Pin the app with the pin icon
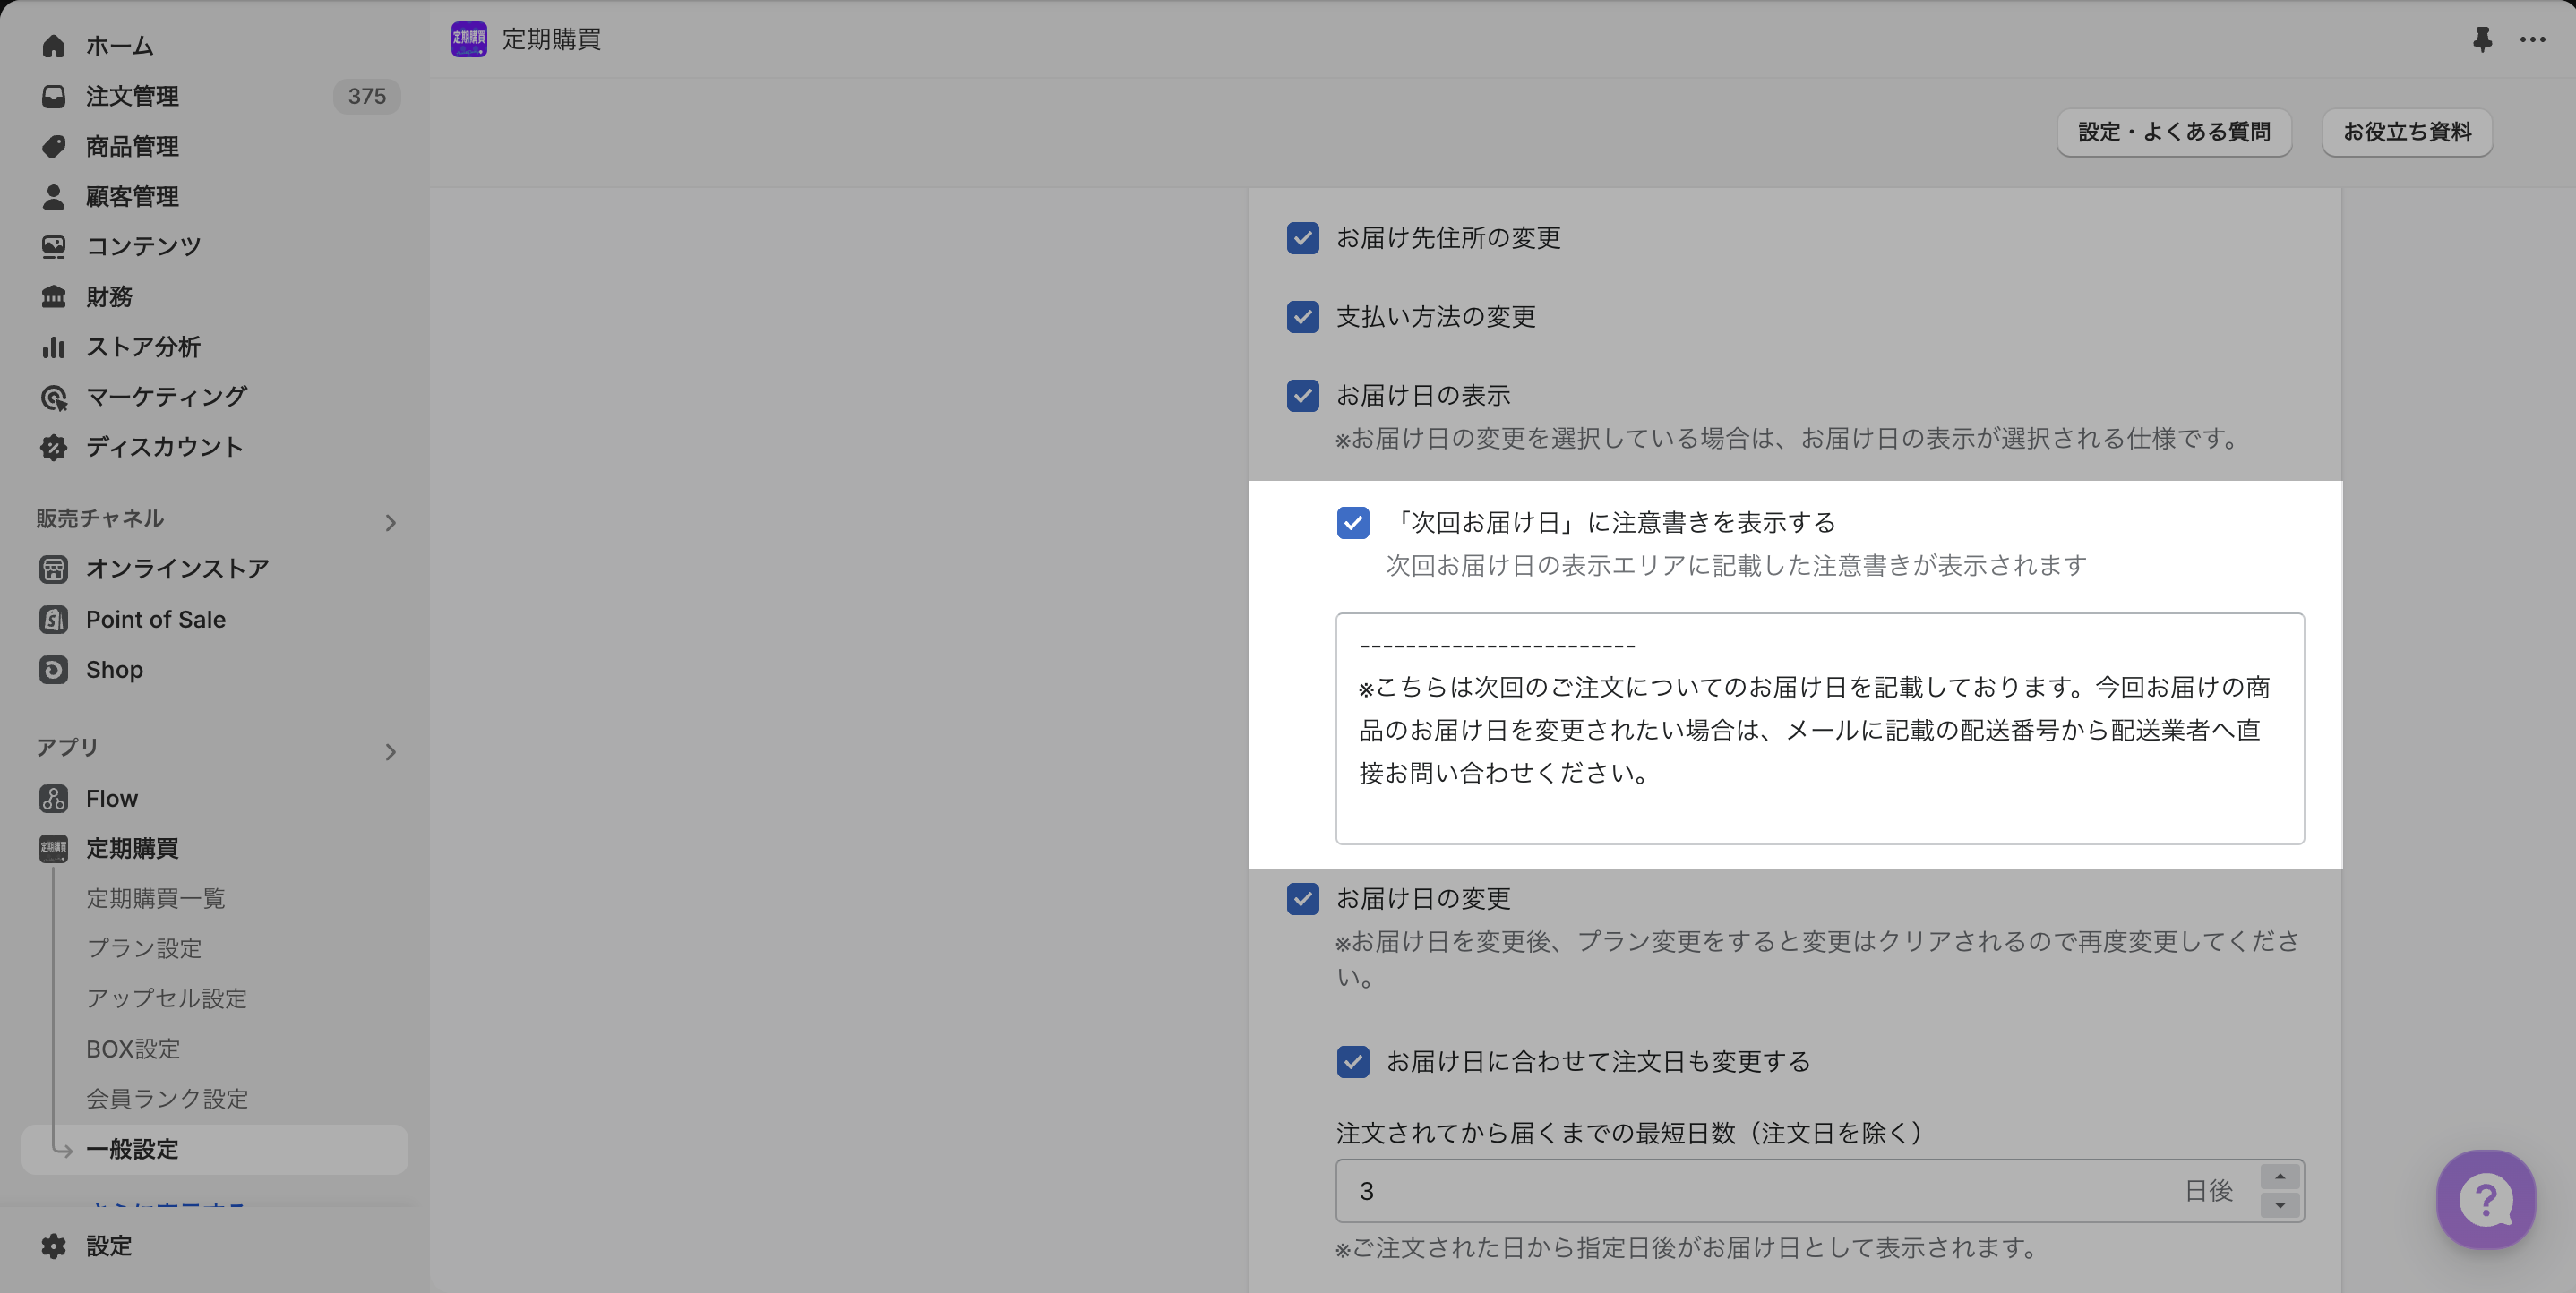The width and height of the screenshot is (2576, 1293). (2481, 39)
